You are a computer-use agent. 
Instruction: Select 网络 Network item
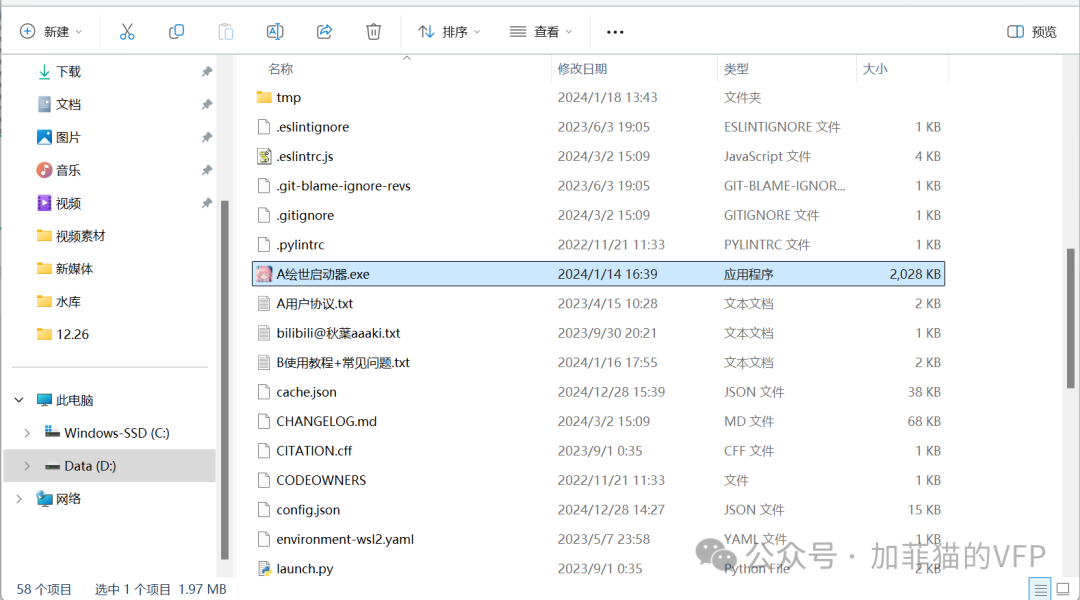pyautogui.click(x=68, y=499)
